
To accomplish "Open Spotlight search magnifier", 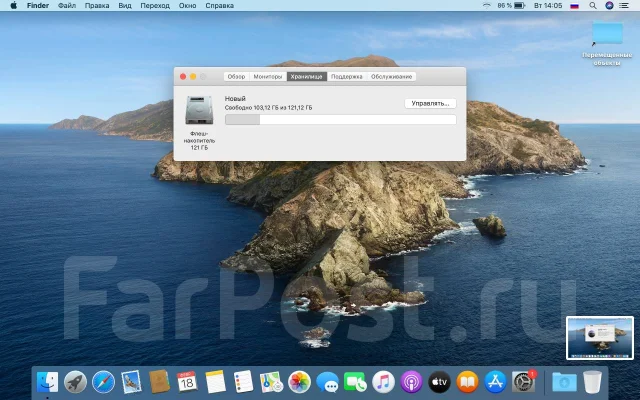I will click(593, 6).
